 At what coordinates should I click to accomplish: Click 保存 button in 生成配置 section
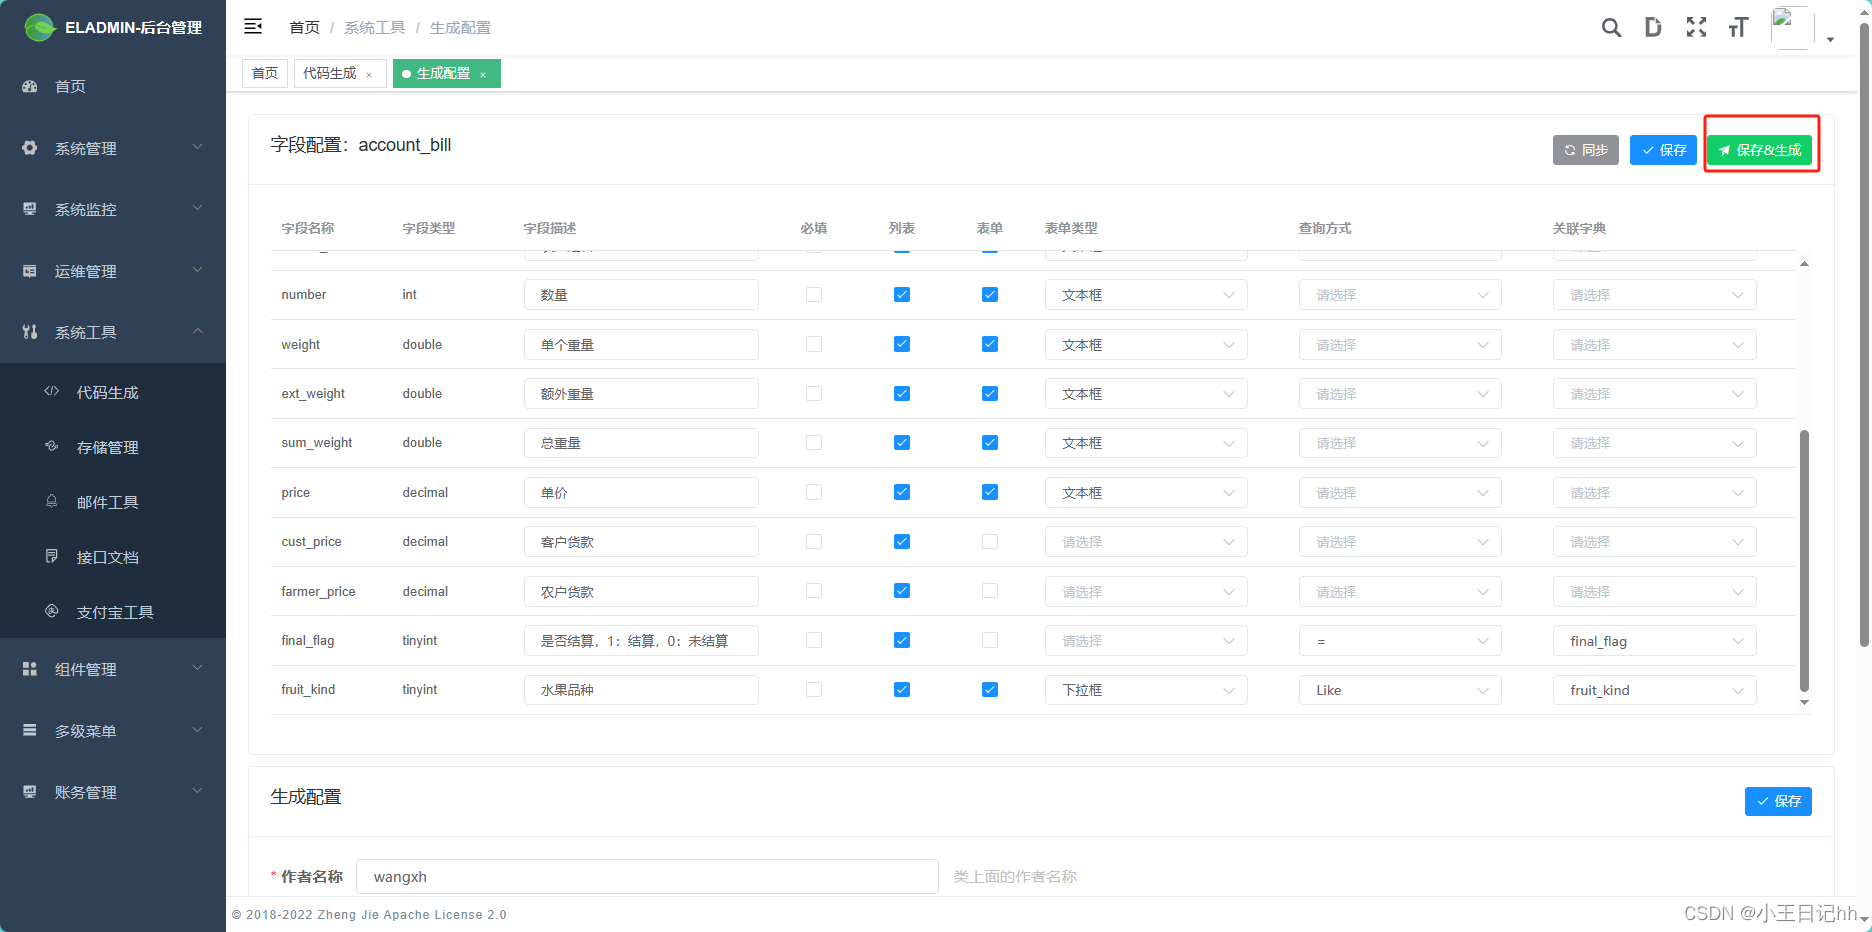point(1778,801)
